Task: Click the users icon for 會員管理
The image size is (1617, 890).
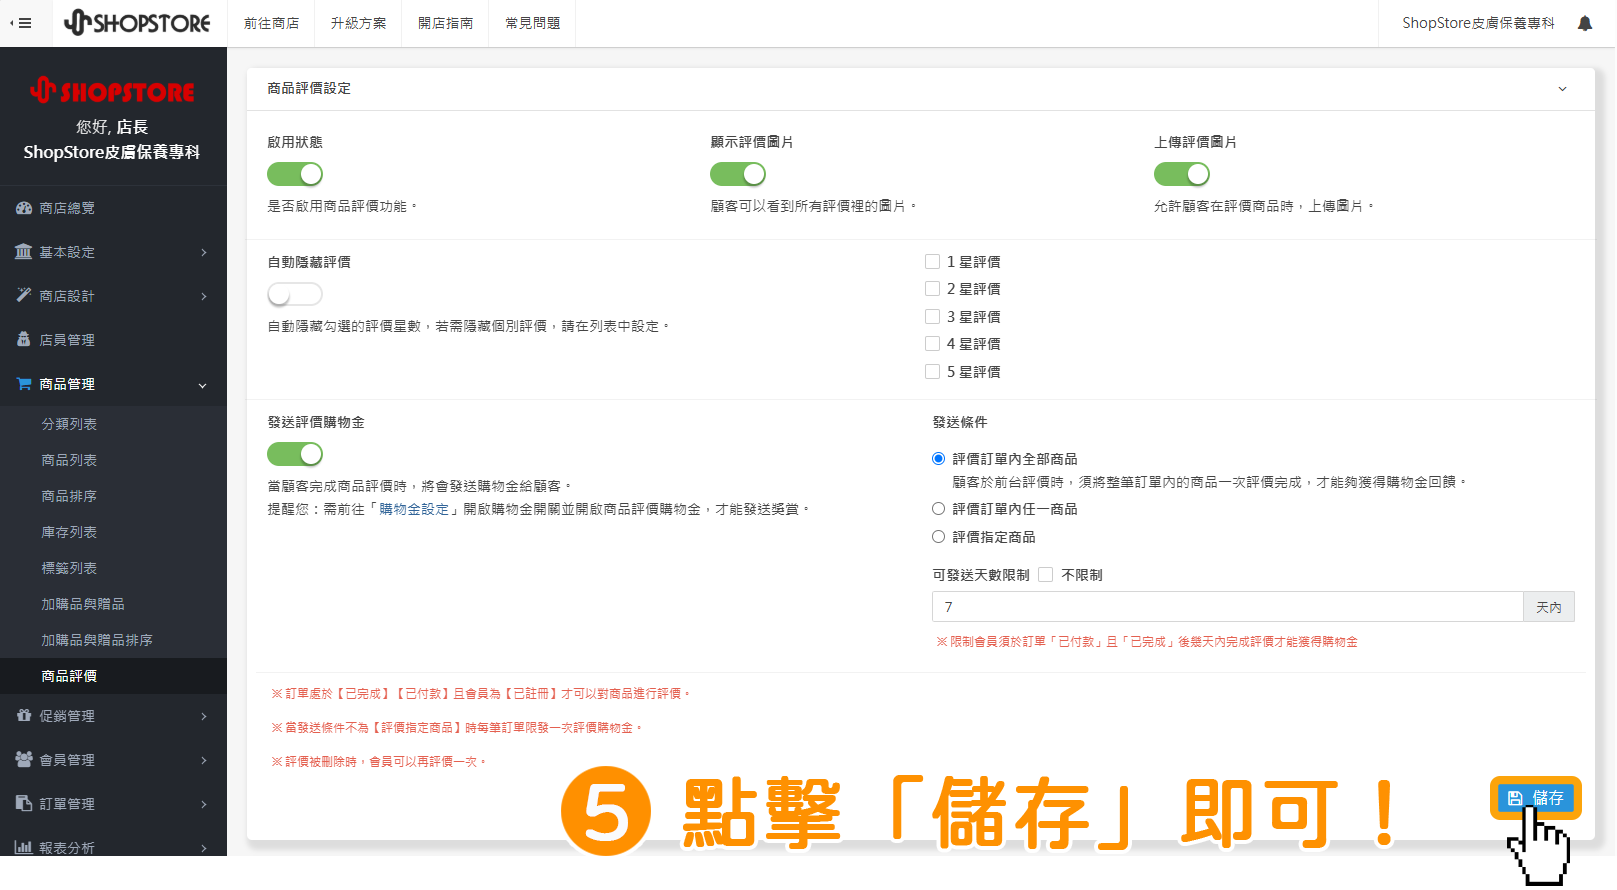Action: [24, 760]
